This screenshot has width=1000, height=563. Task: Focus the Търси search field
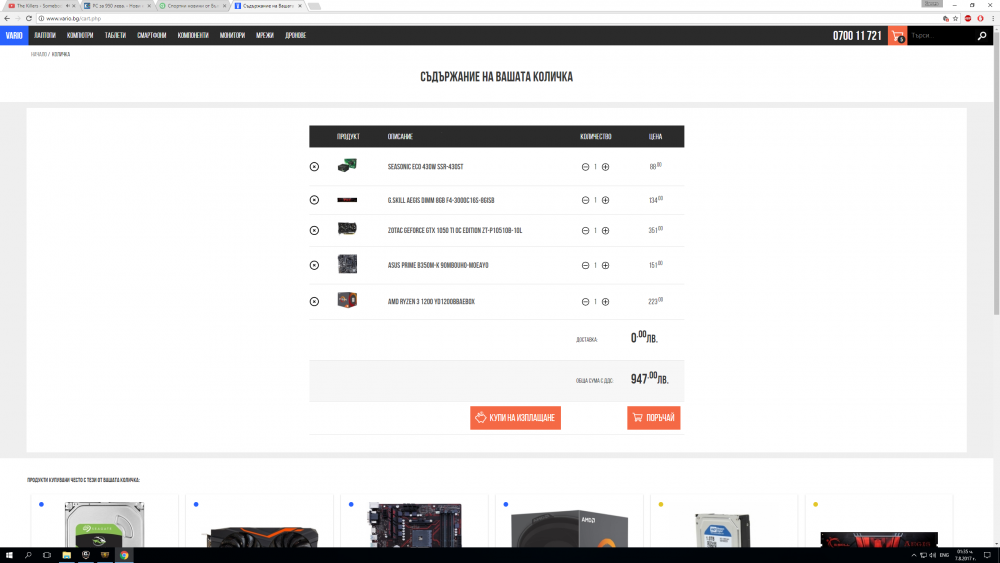click(941, 36)
